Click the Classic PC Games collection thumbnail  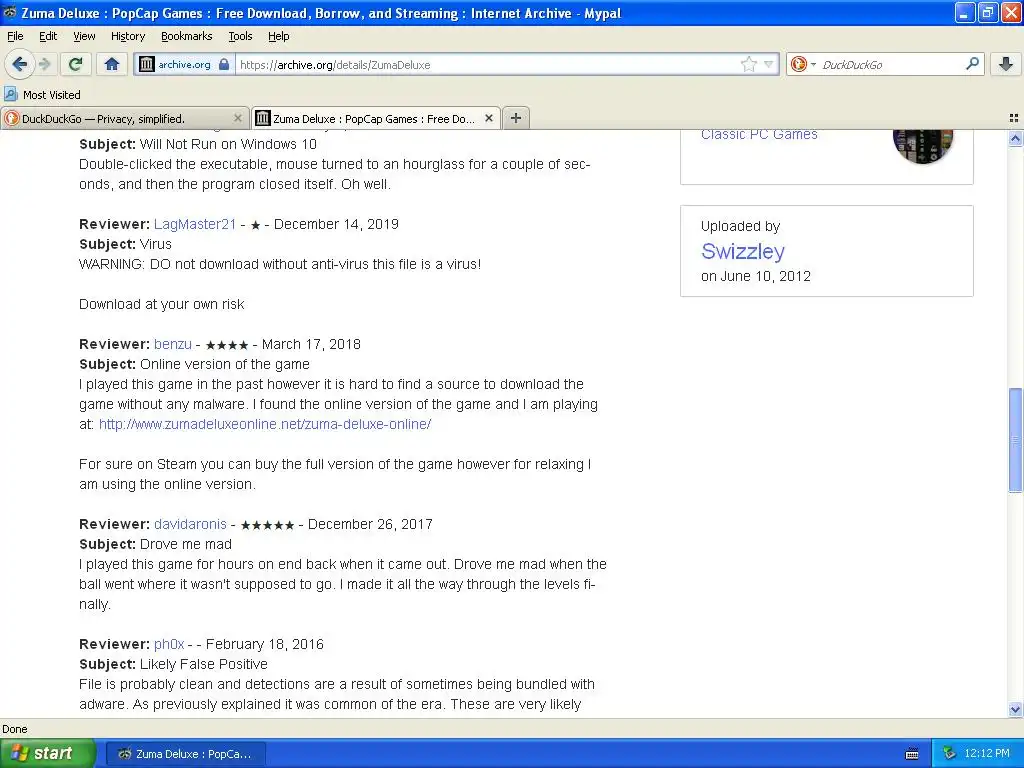point(923,145)
